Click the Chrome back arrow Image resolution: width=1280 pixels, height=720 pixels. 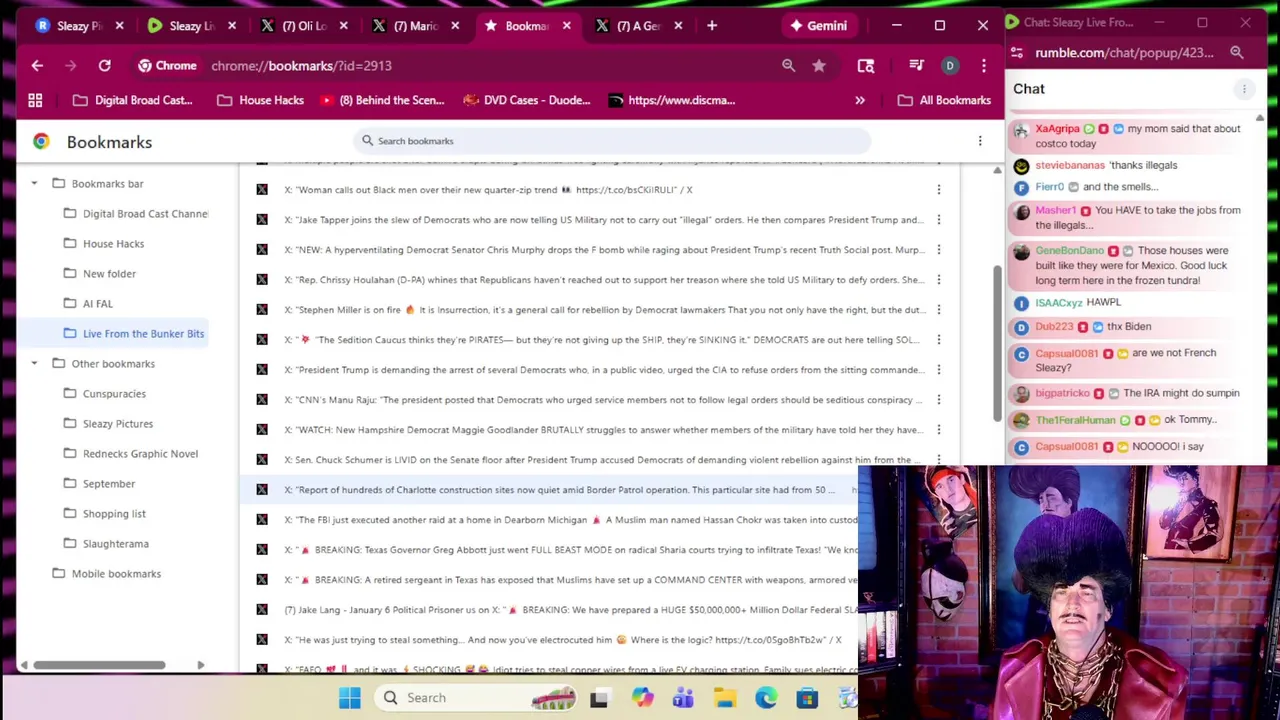tap(37, 66)
